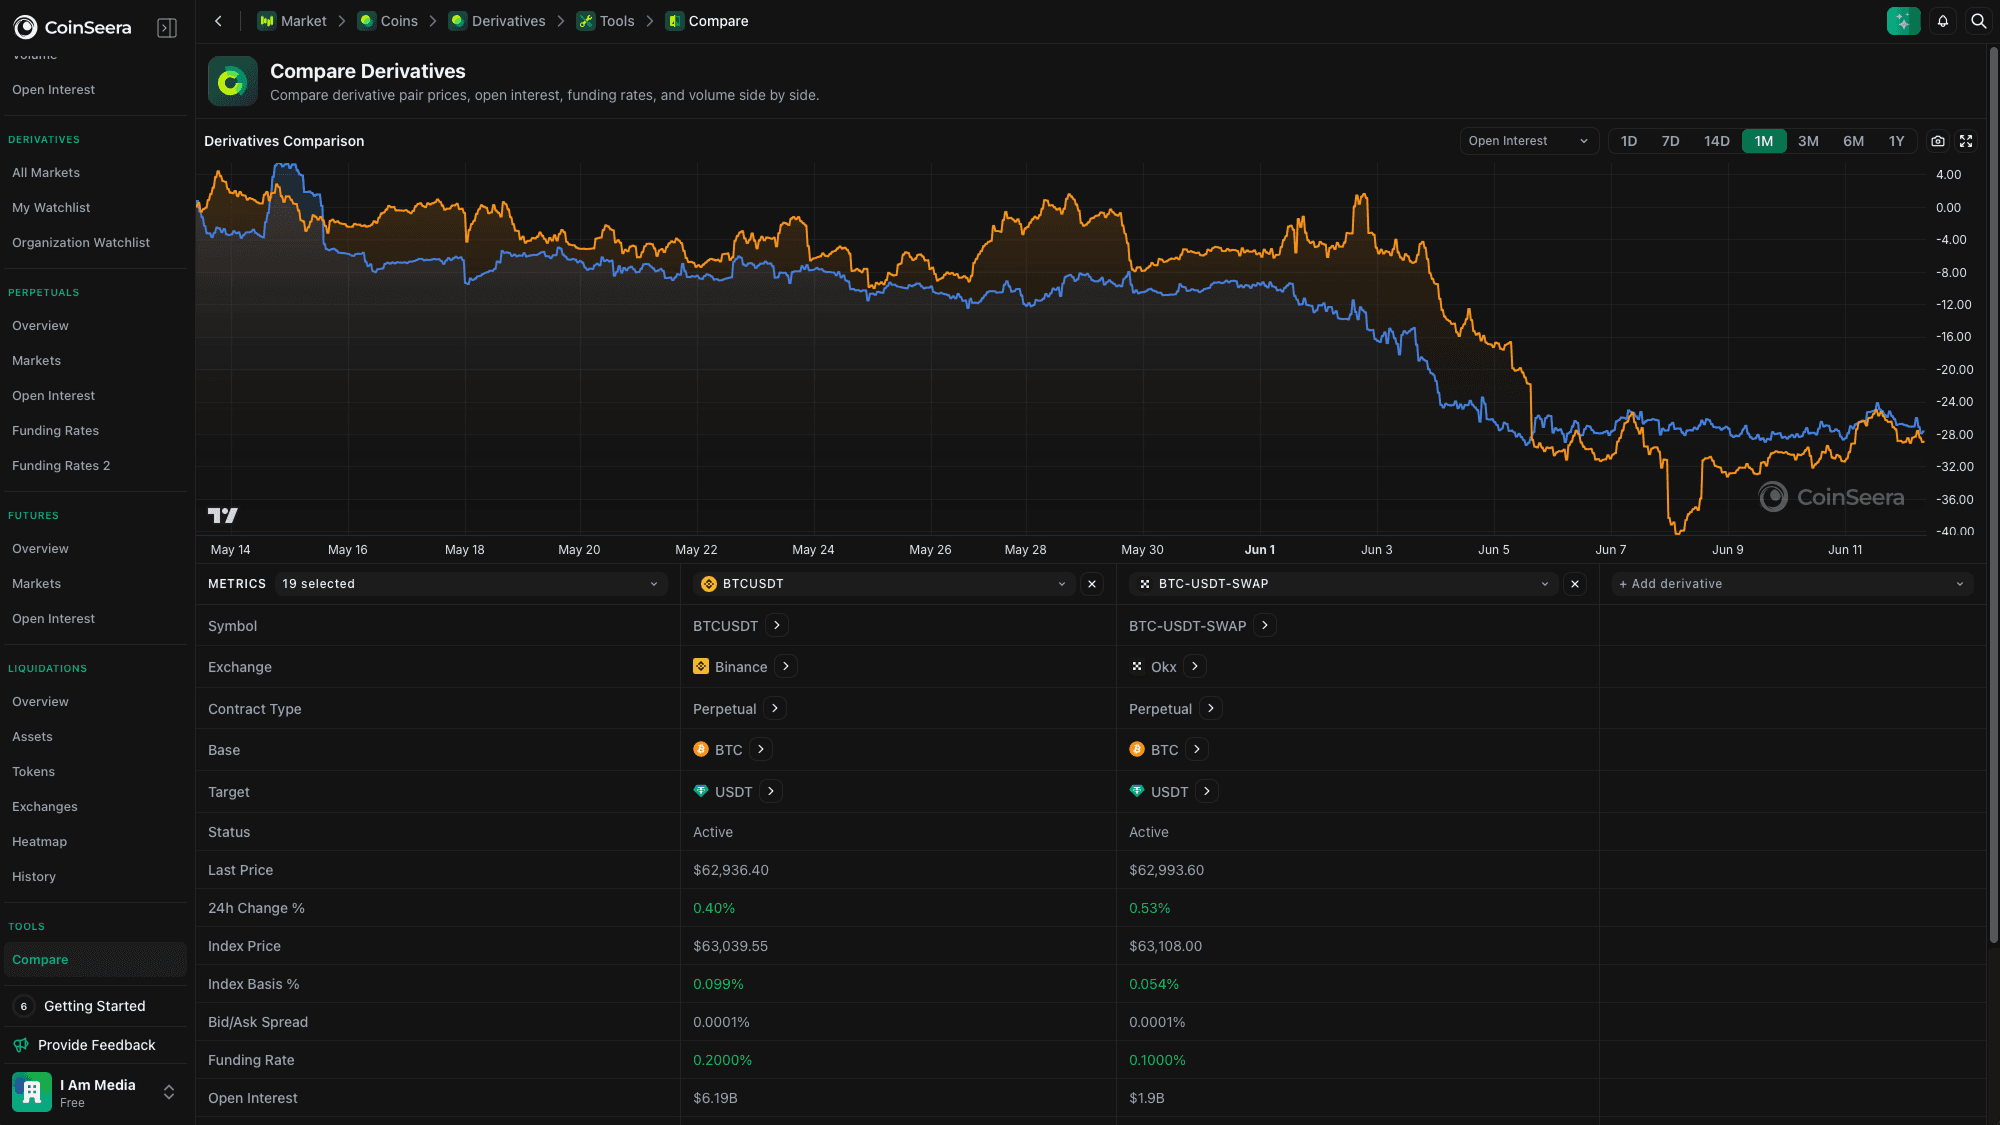Open Funding Rates 2 under Perpetuals
2000x1125 pixels.
coord(95,466)
